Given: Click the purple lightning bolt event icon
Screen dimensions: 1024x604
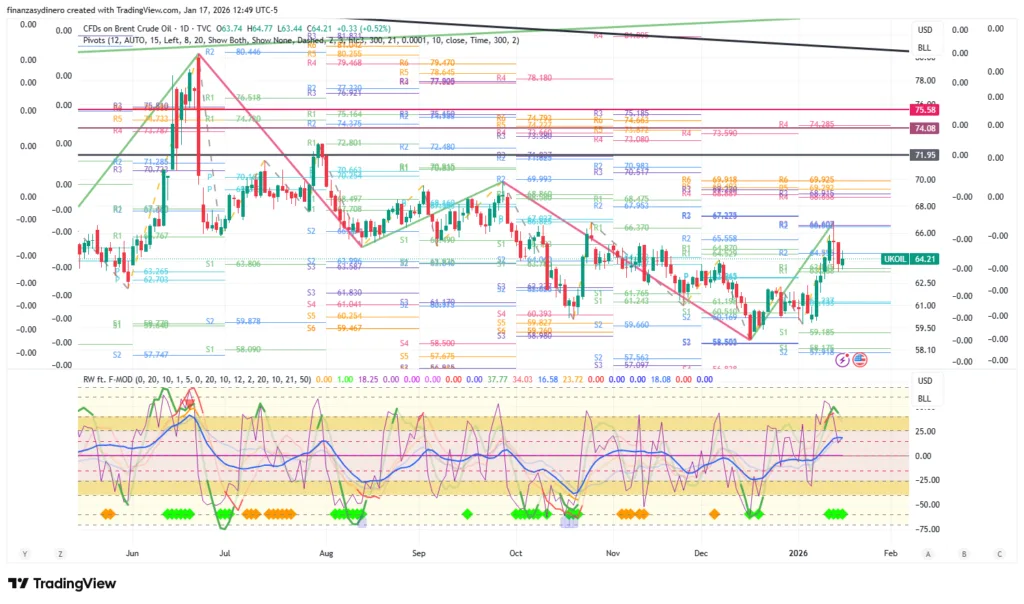Looking at the screenshot, I should 842,360.
